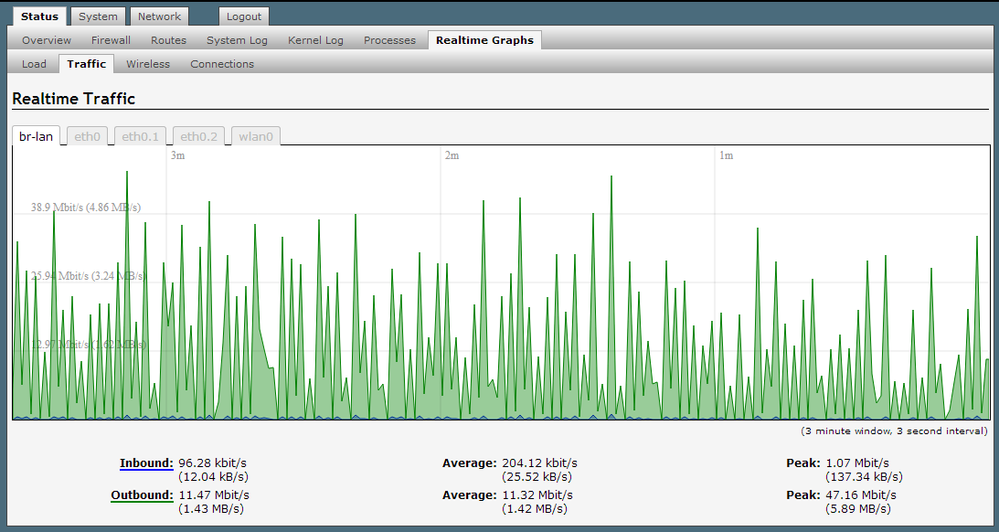View the System Log
The image size is (999, 532).
(237, 40)
